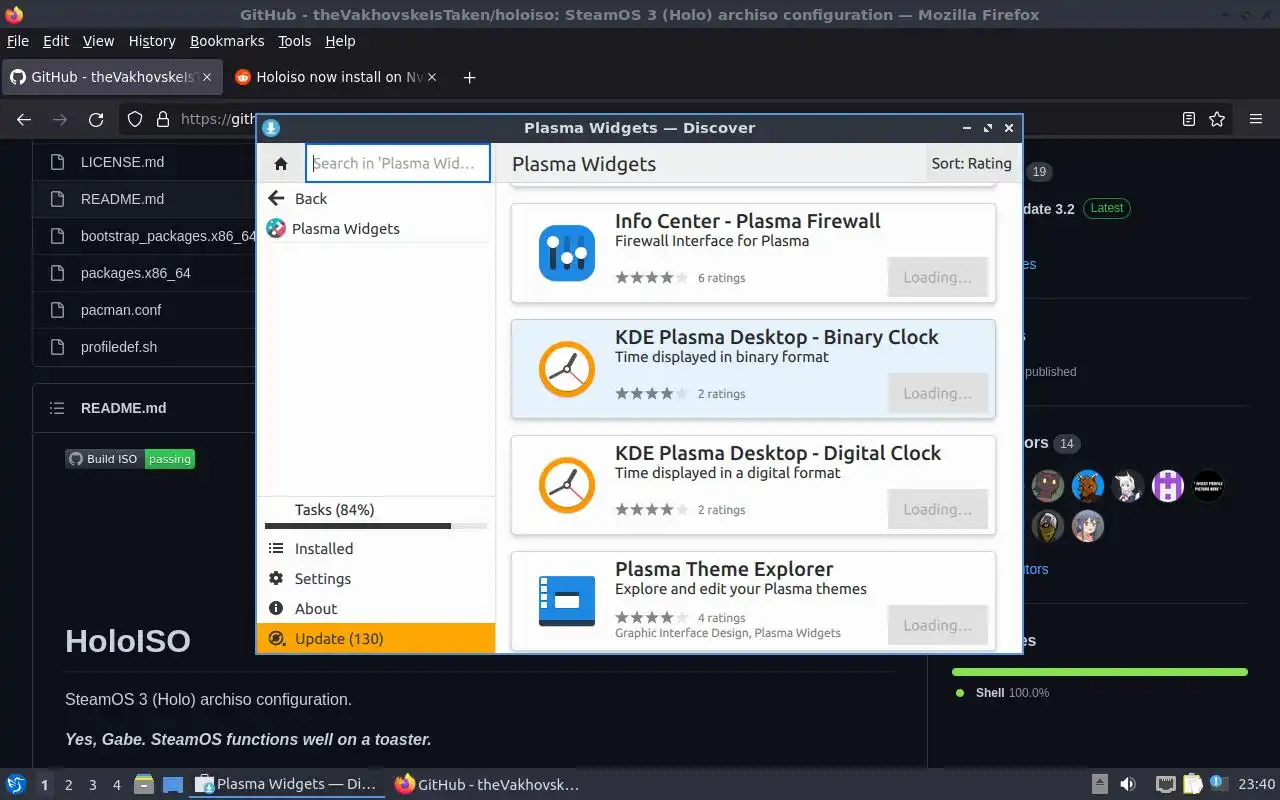Open the application launcher in taskbar

(16, 784)
